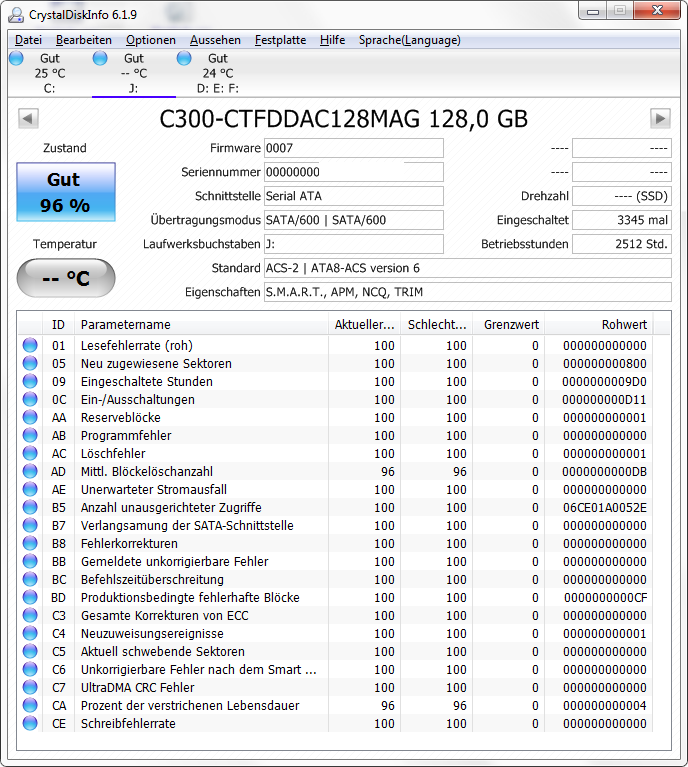Click status orb for Eingeschaltete Stunden
Image resolution: width=688 pixels, height=767 pixels.
pos(30,381)
